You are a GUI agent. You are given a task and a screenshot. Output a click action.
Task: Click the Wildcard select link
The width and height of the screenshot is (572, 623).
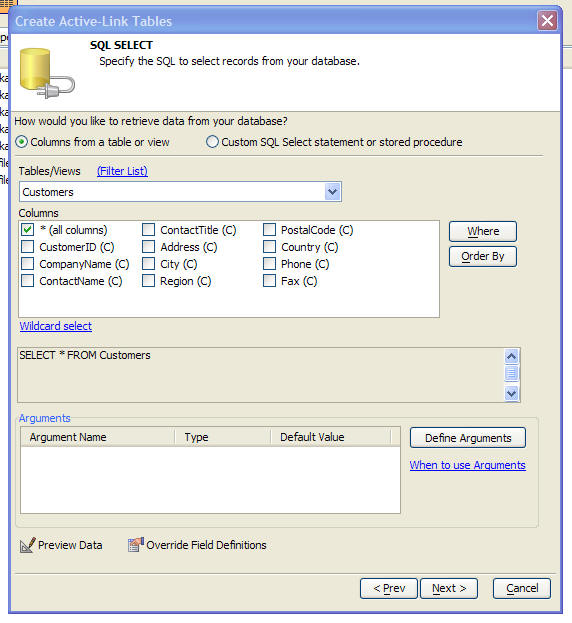click(x=56, y=326)
